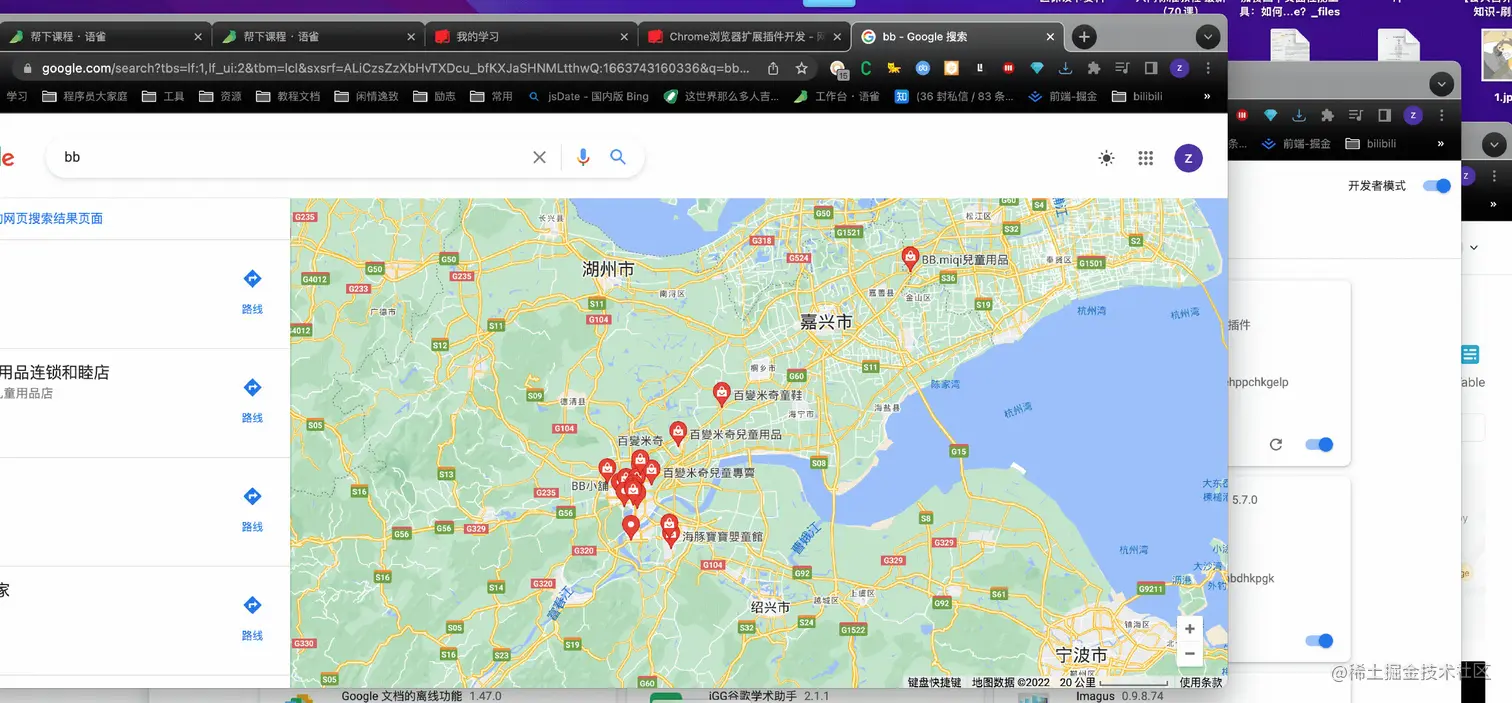Open the Google apps grid
This screenshot has width=1512, height=703.
[1146, 158]
